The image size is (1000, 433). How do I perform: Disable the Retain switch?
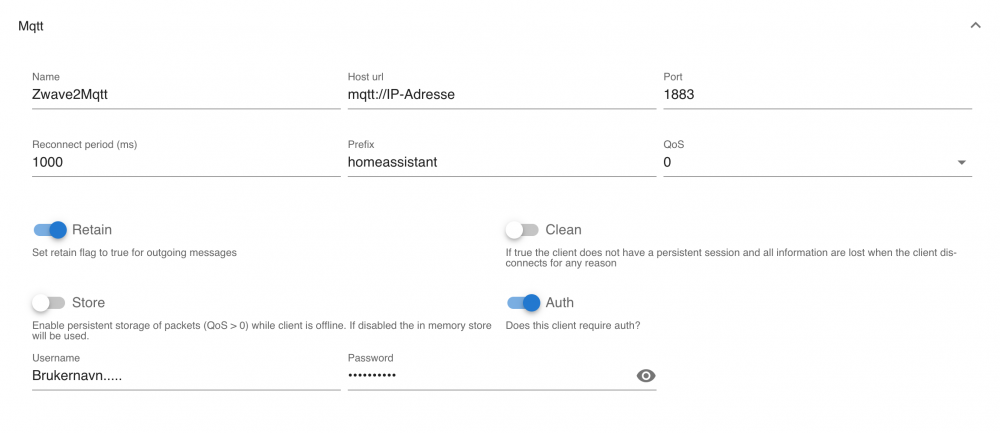coord(49,230)
